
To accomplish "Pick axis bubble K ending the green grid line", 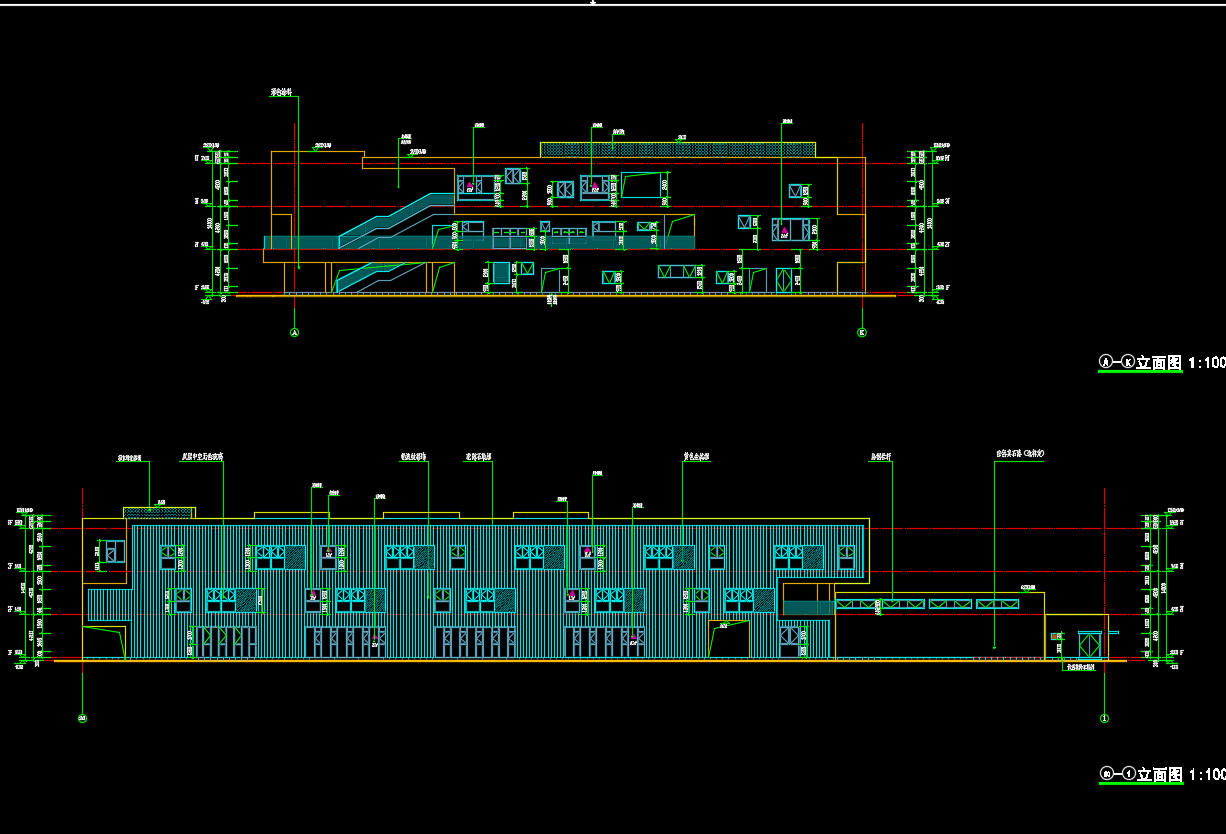I will (862, 332).
